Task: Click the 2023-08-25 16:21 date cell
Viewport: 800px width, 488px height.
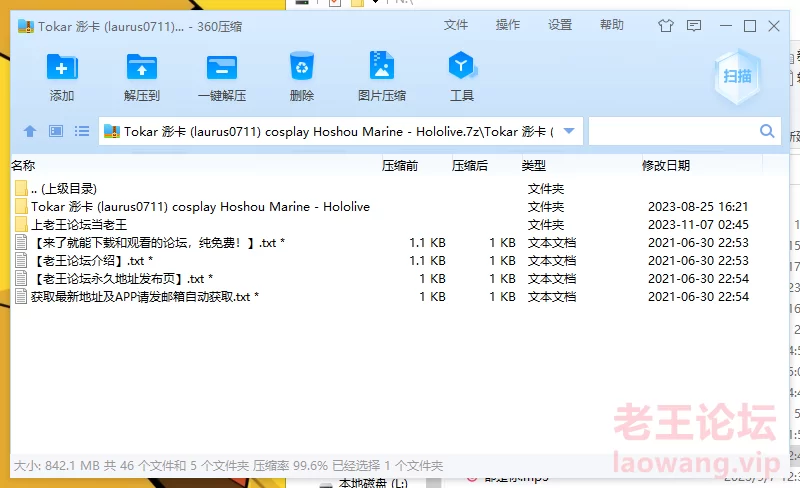Action: click(x=698, y=206)
